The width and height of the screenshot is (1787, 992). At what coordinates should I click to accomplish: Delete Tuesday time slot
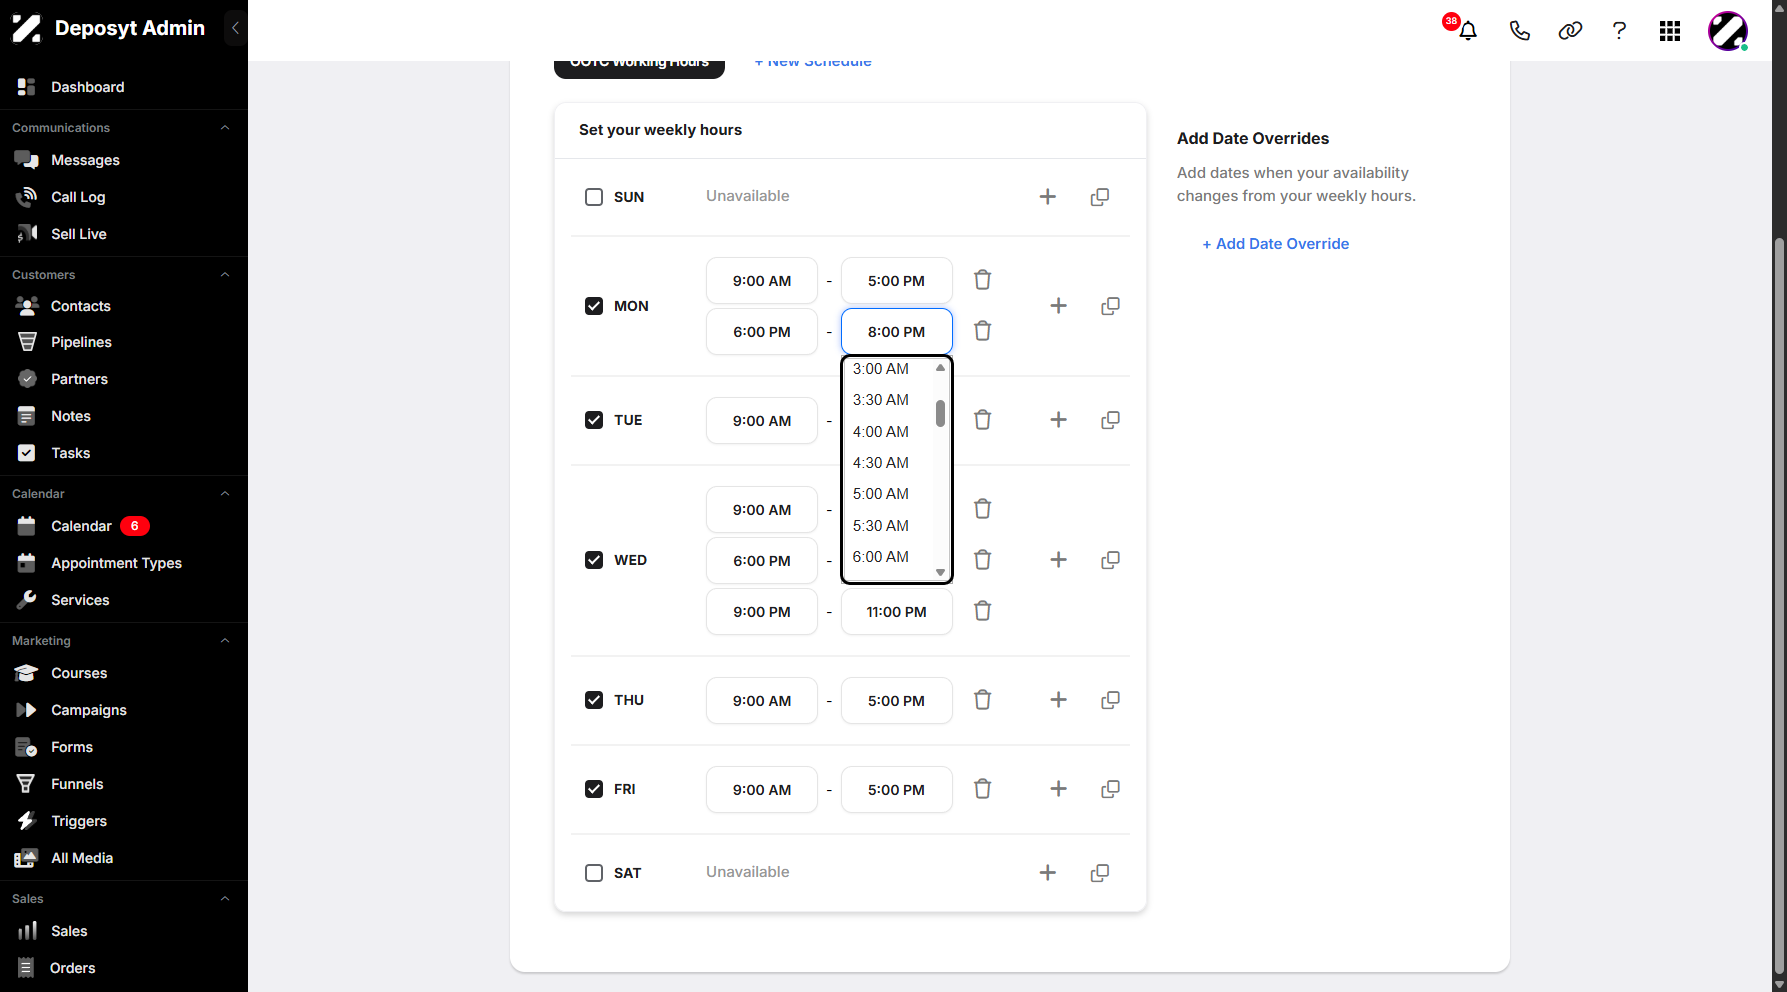[x=983, y=420]
